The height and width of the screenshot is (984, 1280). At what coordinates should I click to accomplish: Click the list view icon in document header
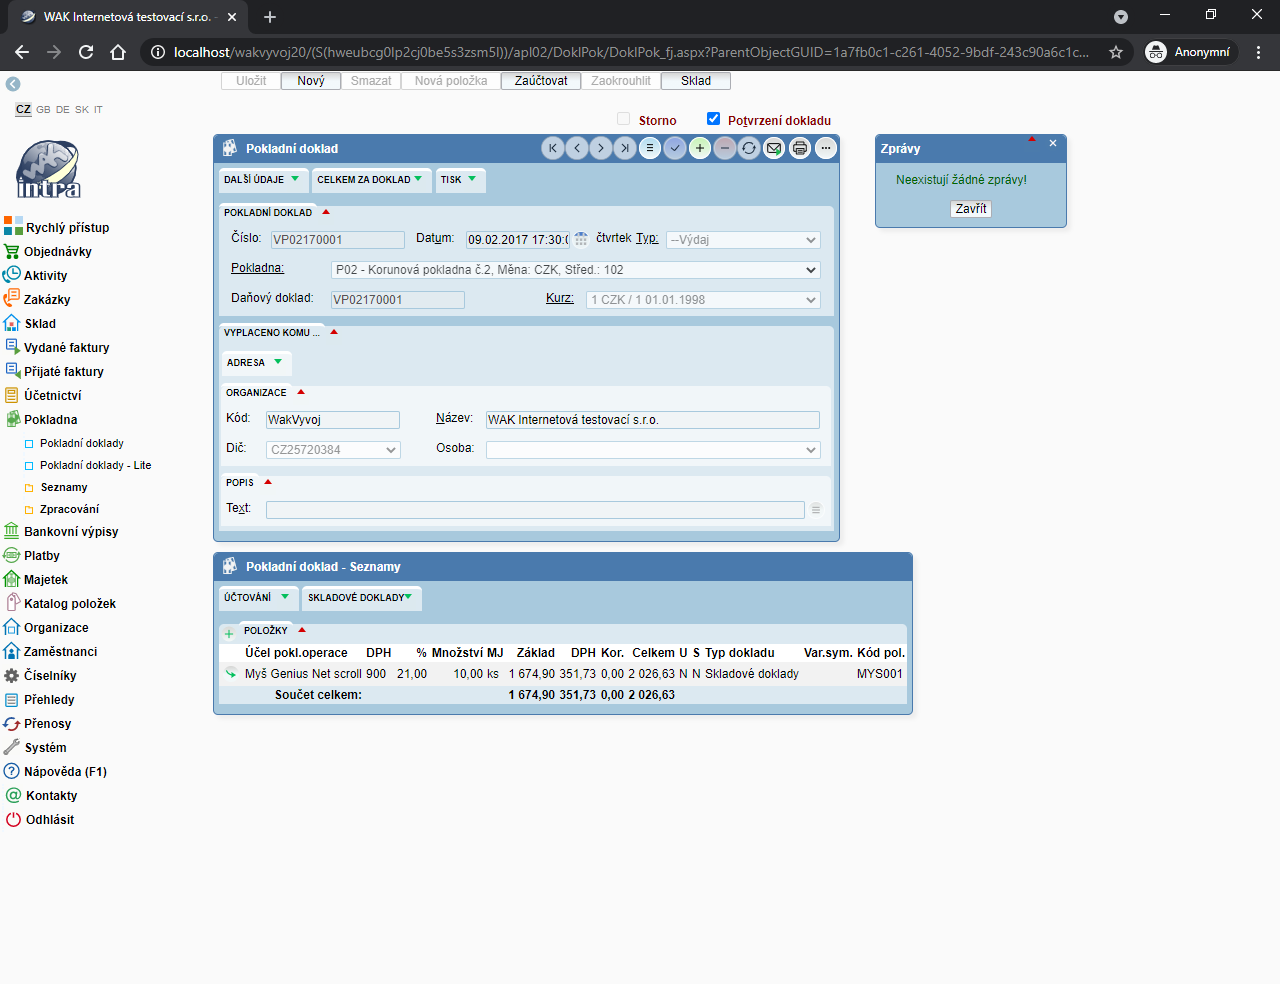(x=650, y=149)
